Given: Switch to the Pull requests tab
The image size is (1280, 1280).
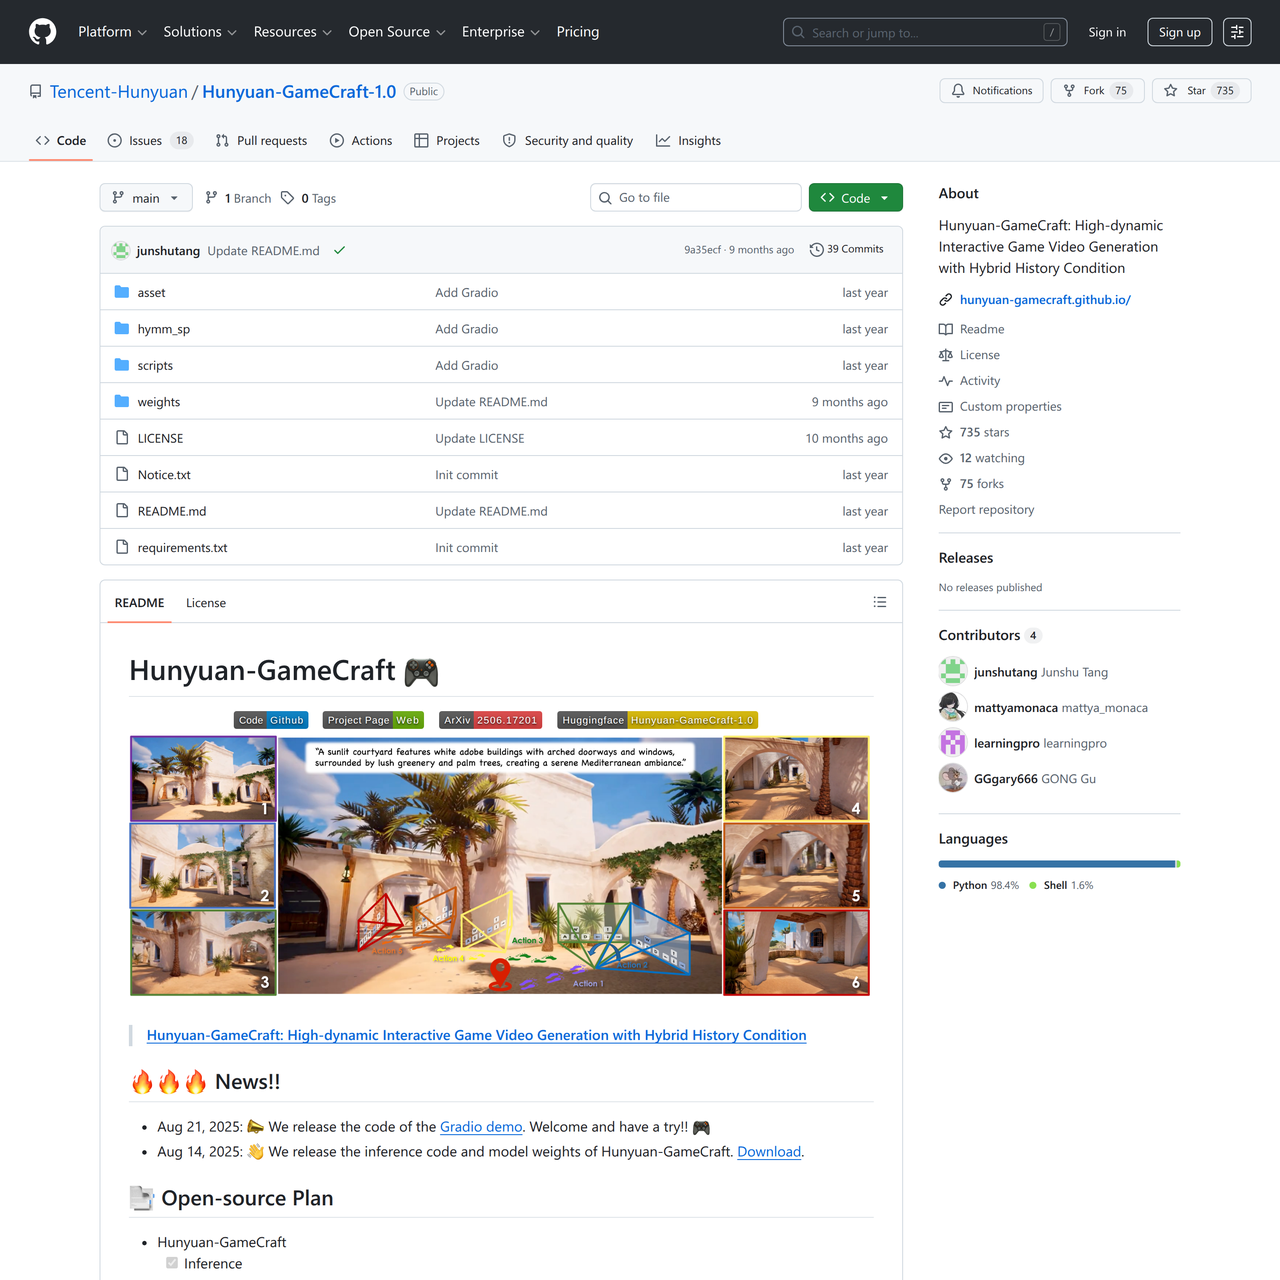Looking at the screenshot, I should pos(261,141).
